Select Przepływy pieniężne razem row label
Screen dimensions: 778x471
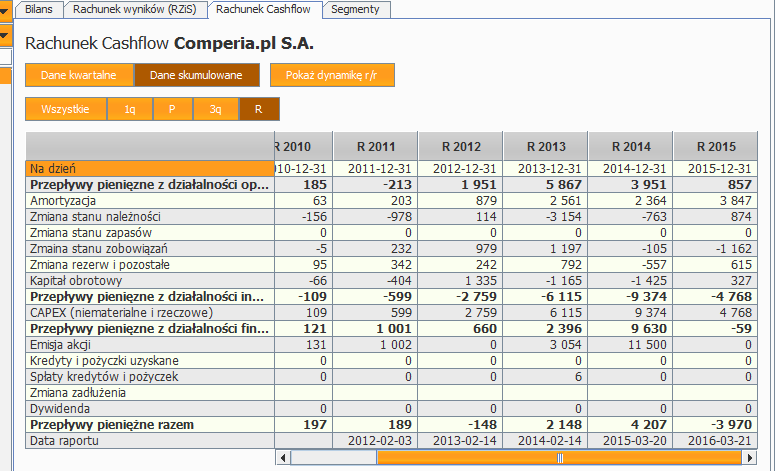tap(150, 425)
